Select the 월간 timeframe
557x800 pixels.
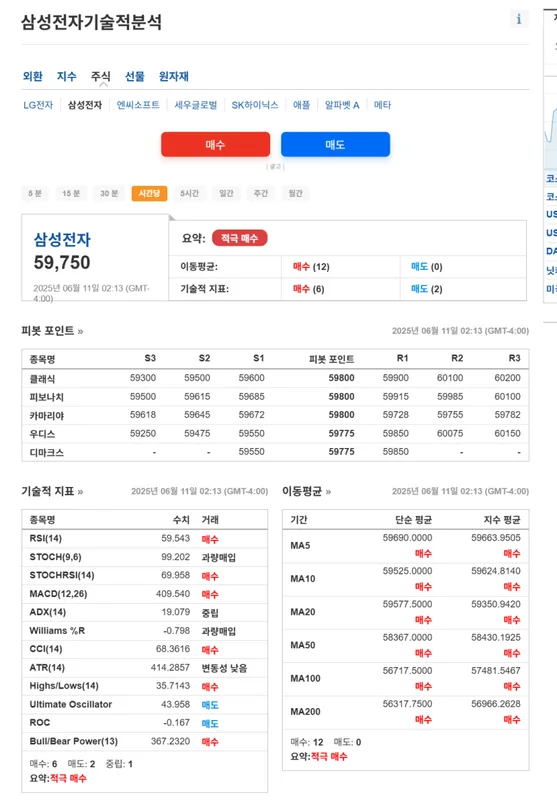point(295,193)
